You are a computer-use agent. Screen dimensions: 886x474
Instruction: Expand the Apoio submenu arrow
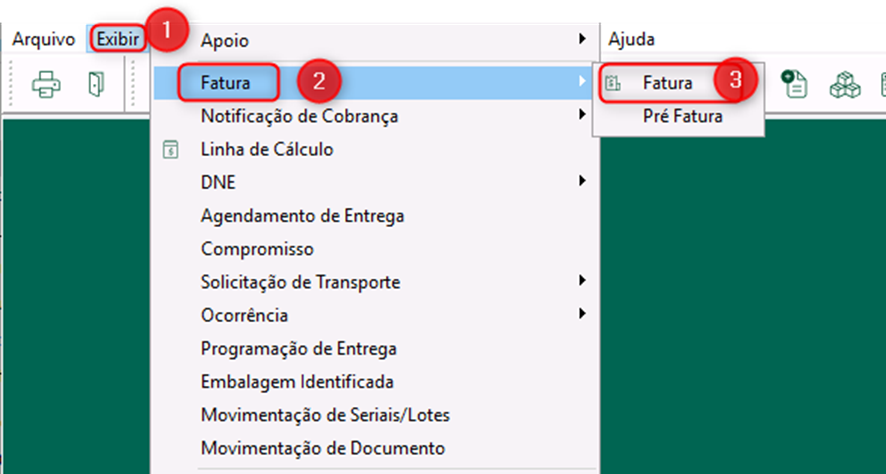click(582, 39)
